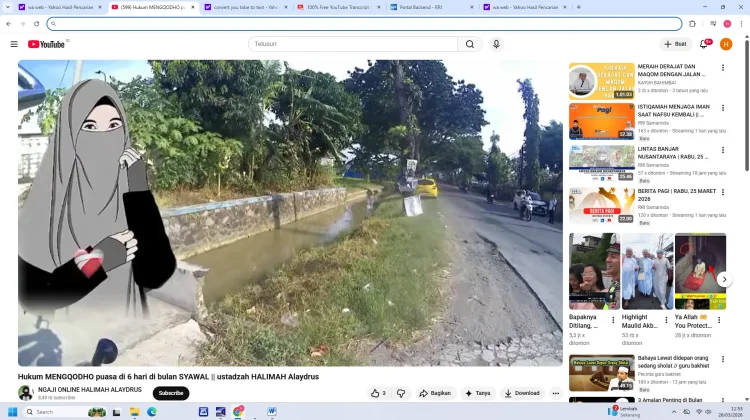
Task: Open options for ISTIQAMAH MENJAGA IMAN video
Action: click(723, 108)
